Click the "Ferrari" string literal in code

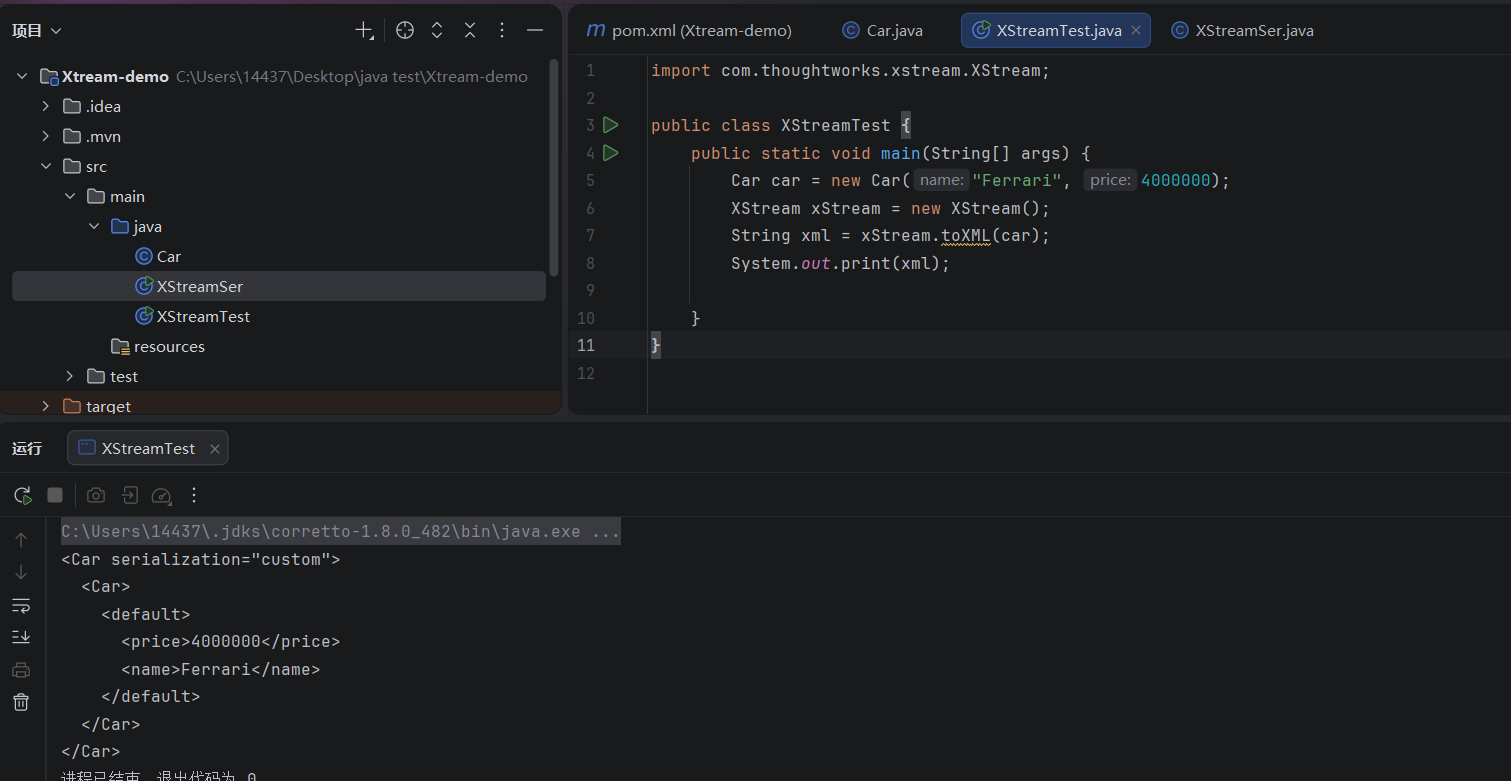click(1016, 181)
